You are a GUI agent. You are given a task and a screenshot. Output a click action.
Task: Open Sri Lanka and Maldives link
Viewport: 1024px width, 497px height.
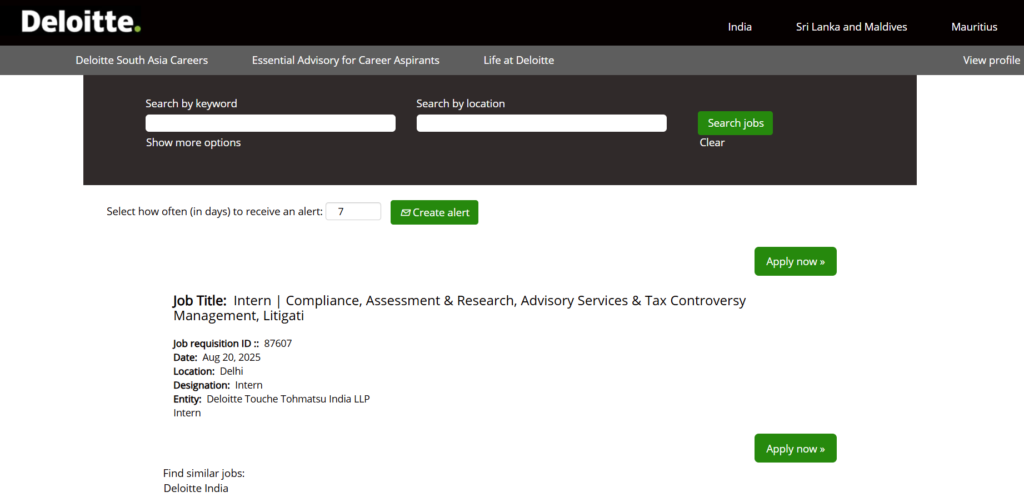(x=851, y=27)
